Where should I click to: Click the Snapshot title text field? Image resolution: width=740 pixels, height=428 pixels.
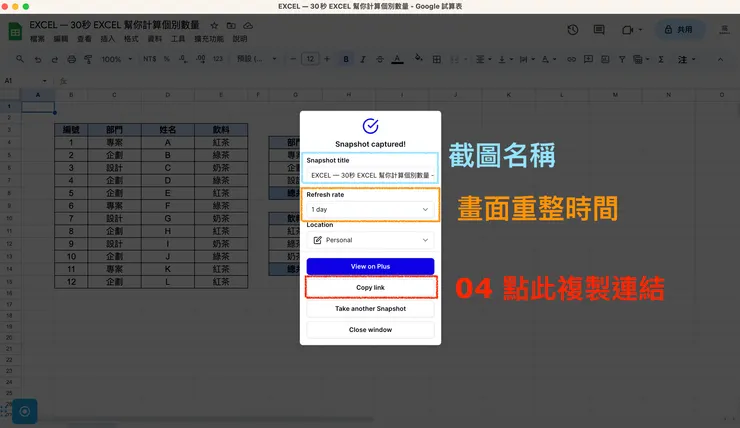370,175
